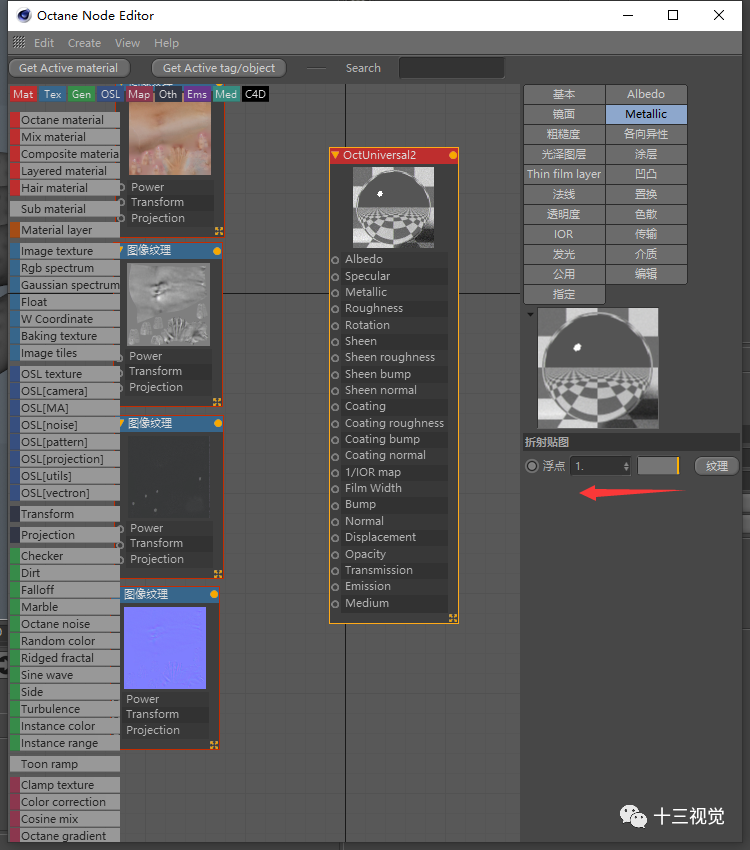The width and height of the screenshot is (750, 850).
Task: Collapse the gray bump 图像纹理 node triangle
Action: click(x=122, y=250)
